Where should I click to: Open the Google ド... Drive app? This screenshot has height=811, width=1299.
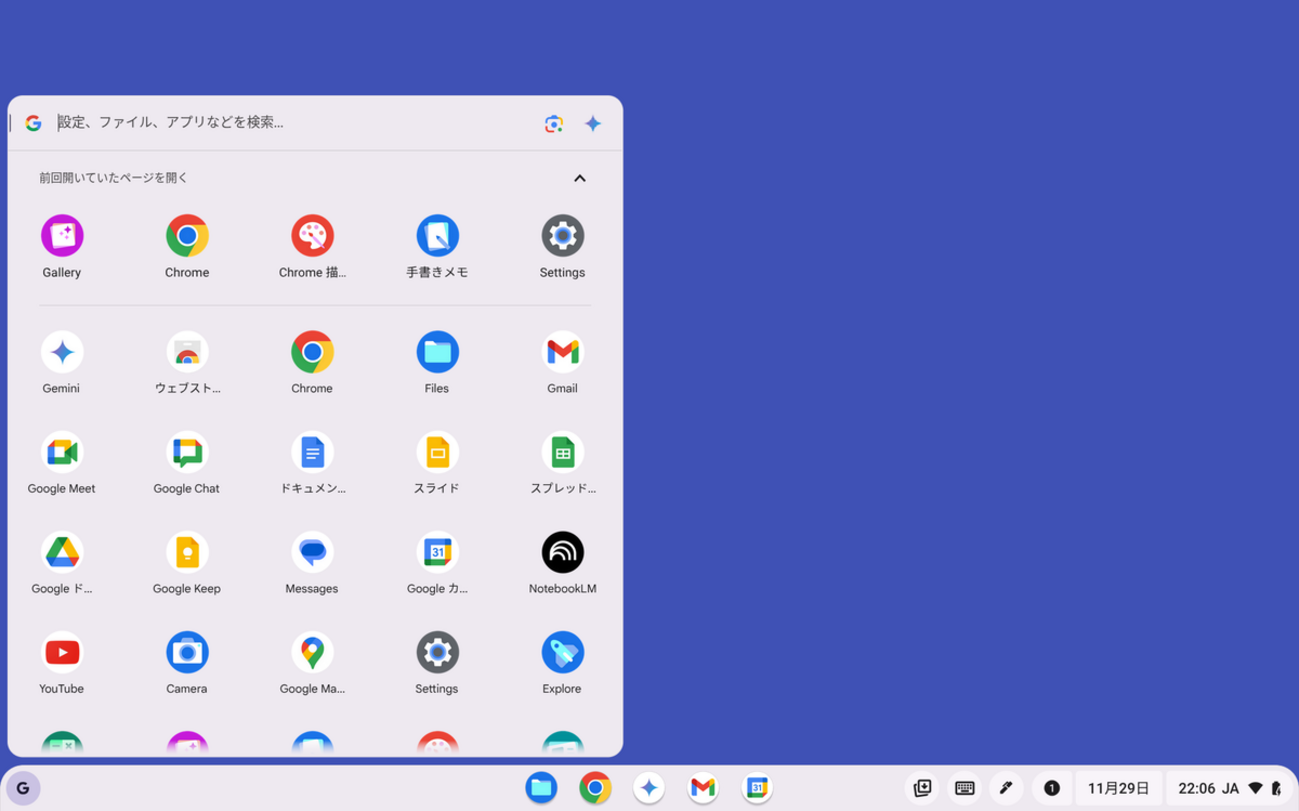coord(62,552)
